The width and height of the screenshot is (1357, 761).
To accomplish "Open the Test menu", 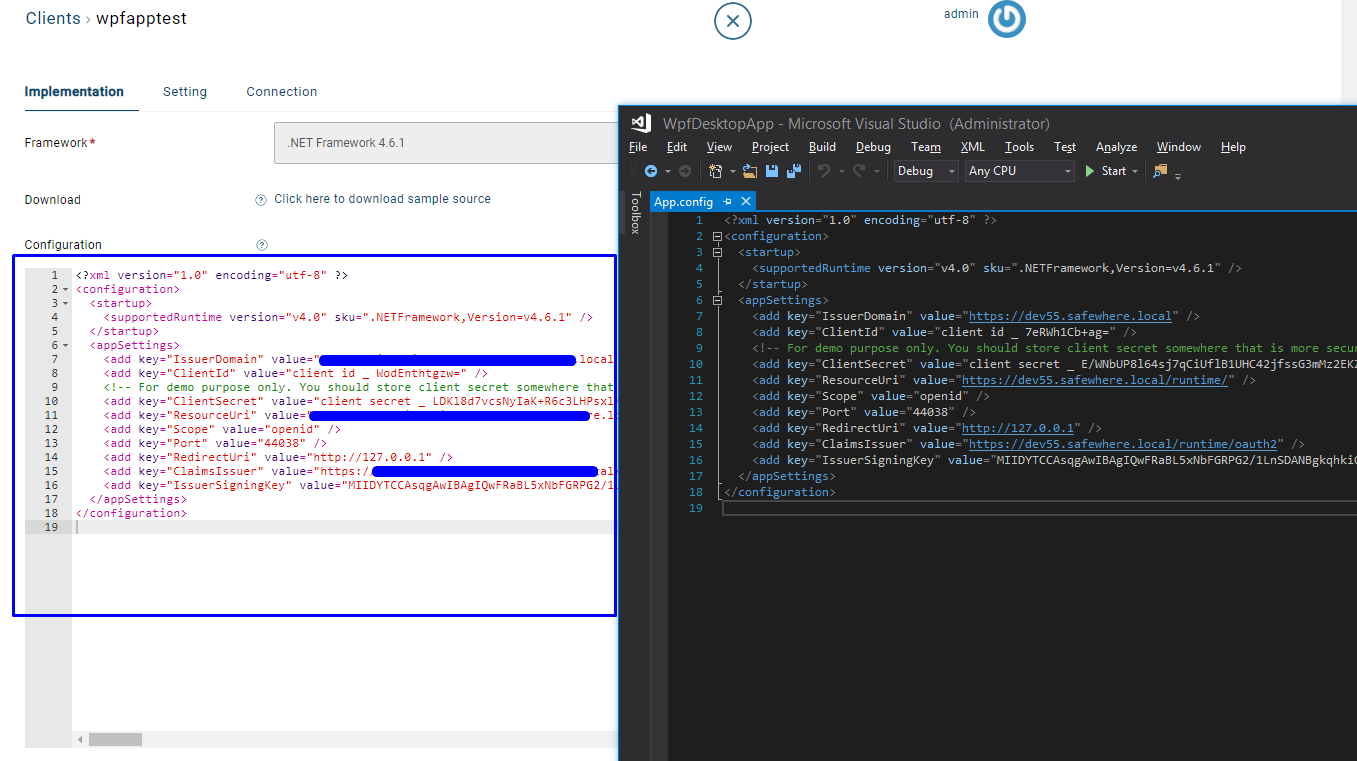I will coord(1065,147).
